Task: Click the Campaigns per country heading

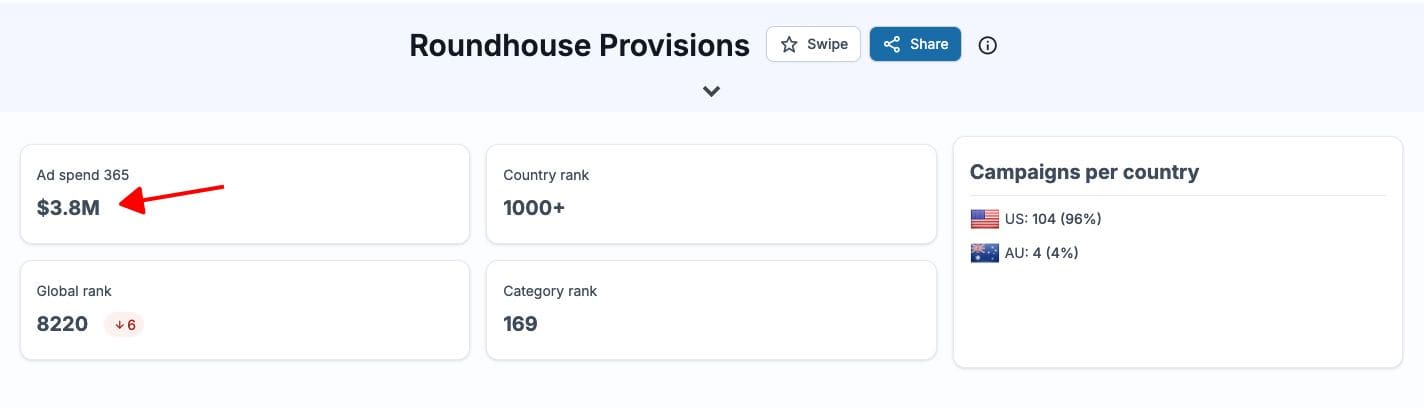Action: [1084, 172]
